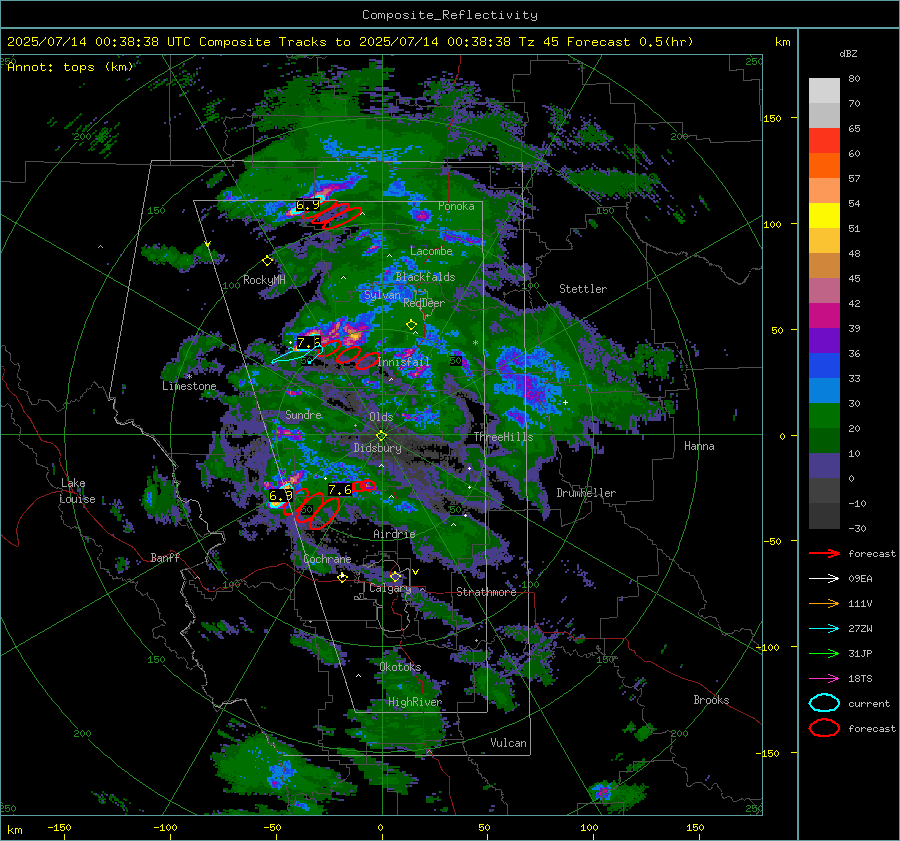The image size is (900, 841).
Task: Click the blue 33-36 dBZ color swatch
Action: (x=824, y=366)
